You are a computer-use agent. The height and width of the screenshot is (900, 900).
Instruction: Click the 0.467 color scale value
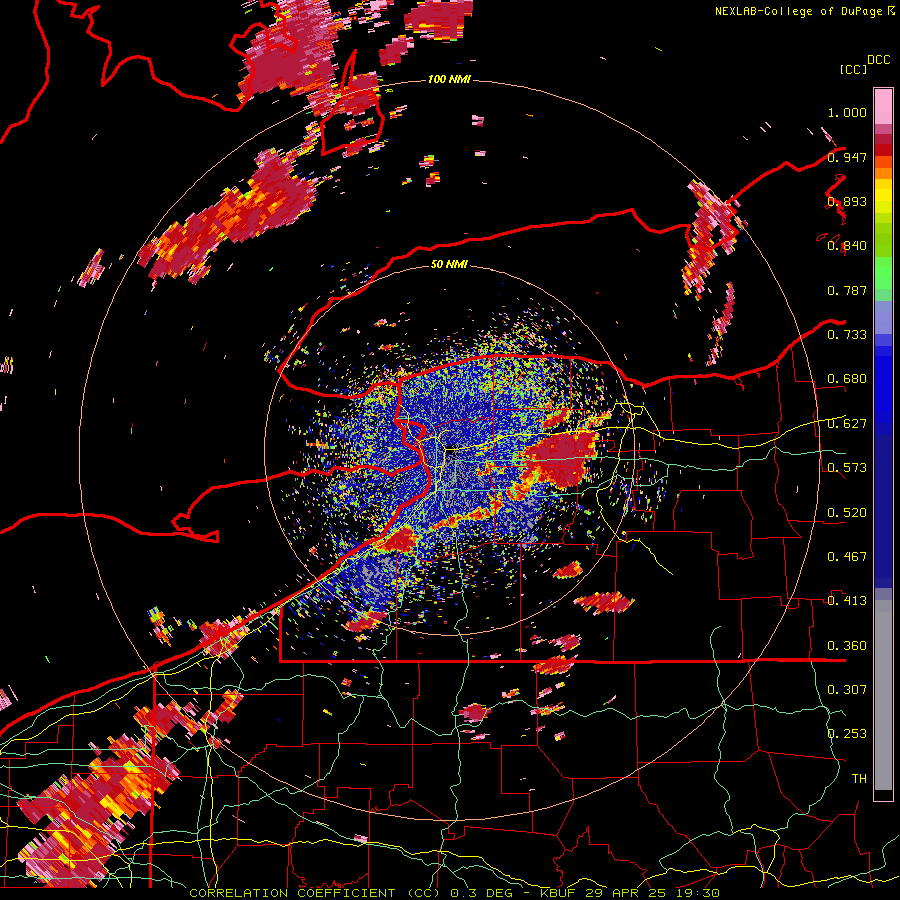click(x=847, y=557)
